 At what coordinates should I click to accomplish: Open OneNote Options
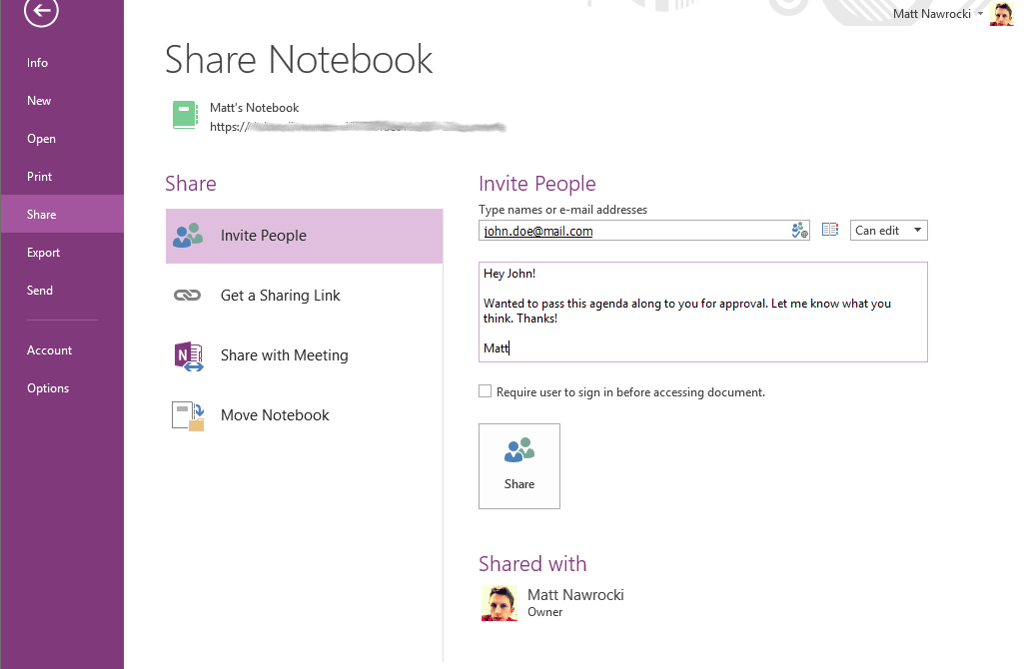click(x=48, y=388)
